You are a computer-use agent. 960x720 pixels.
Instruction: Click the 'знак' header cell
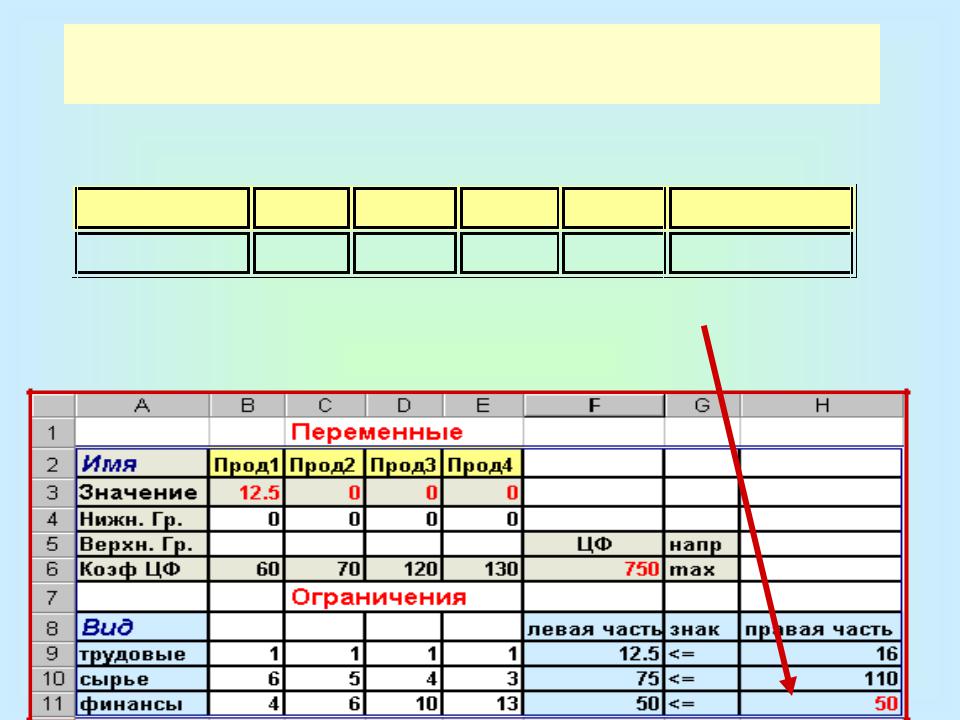click(x=702, y=627)
